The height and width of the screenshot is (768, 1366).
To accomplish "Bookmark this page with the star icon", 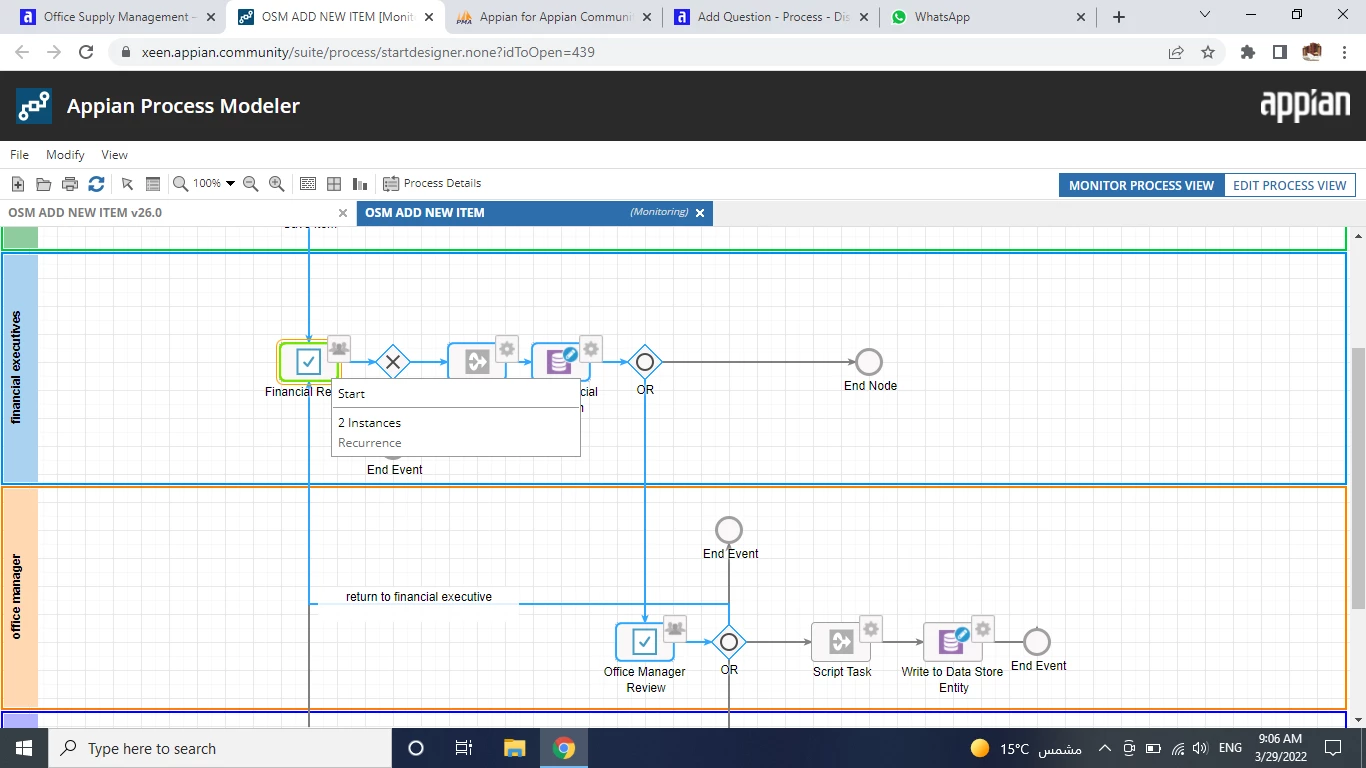I will (x=1208, y=52).
